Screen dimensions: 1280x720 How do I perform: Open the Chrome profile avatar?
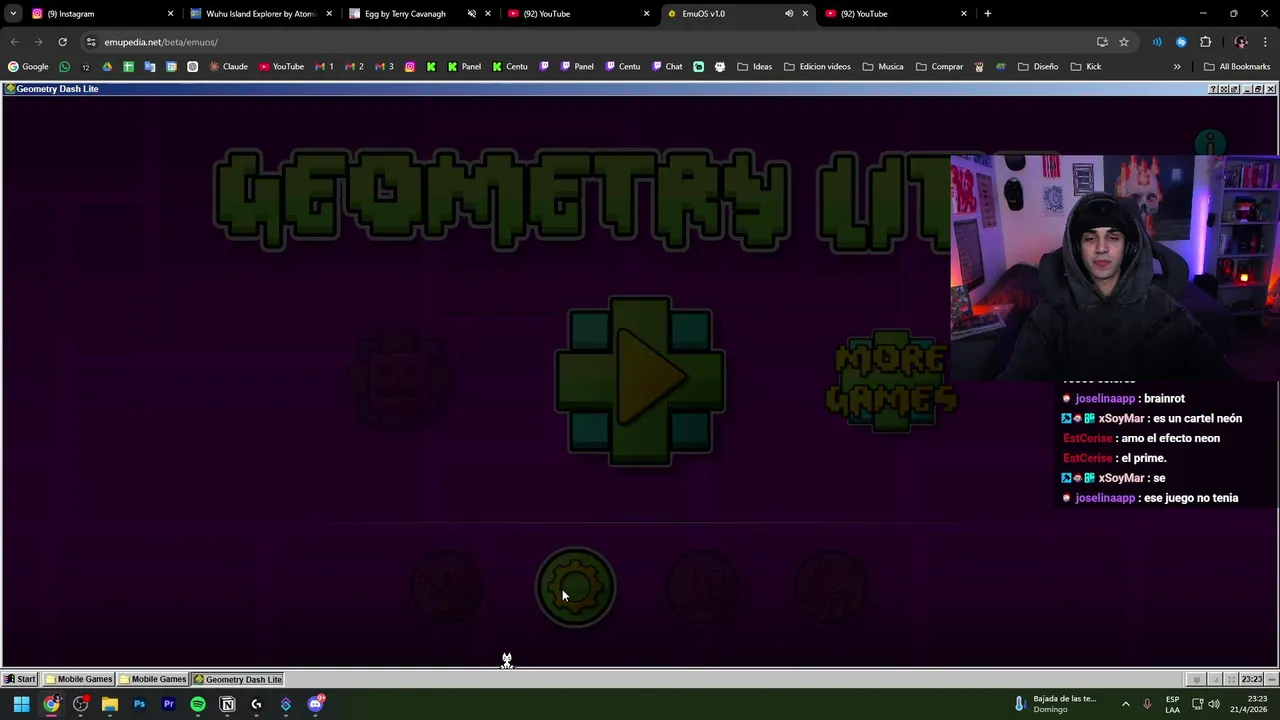(1241, 42)
